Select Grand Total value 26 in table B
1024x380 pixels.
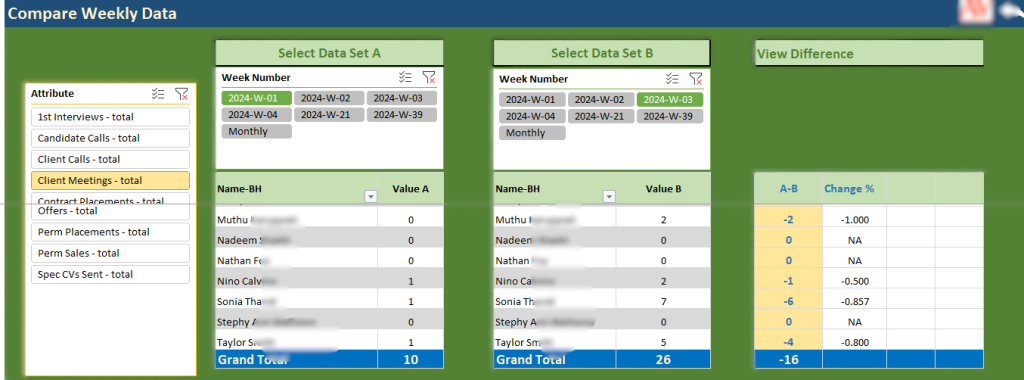[664, 359]
